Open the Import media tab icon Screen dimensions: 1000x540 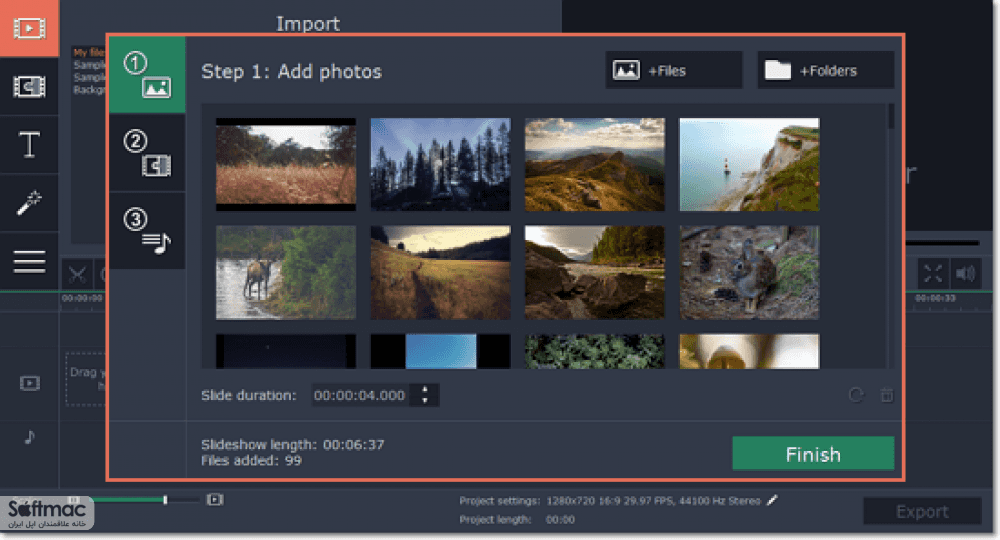coord(29,28)
